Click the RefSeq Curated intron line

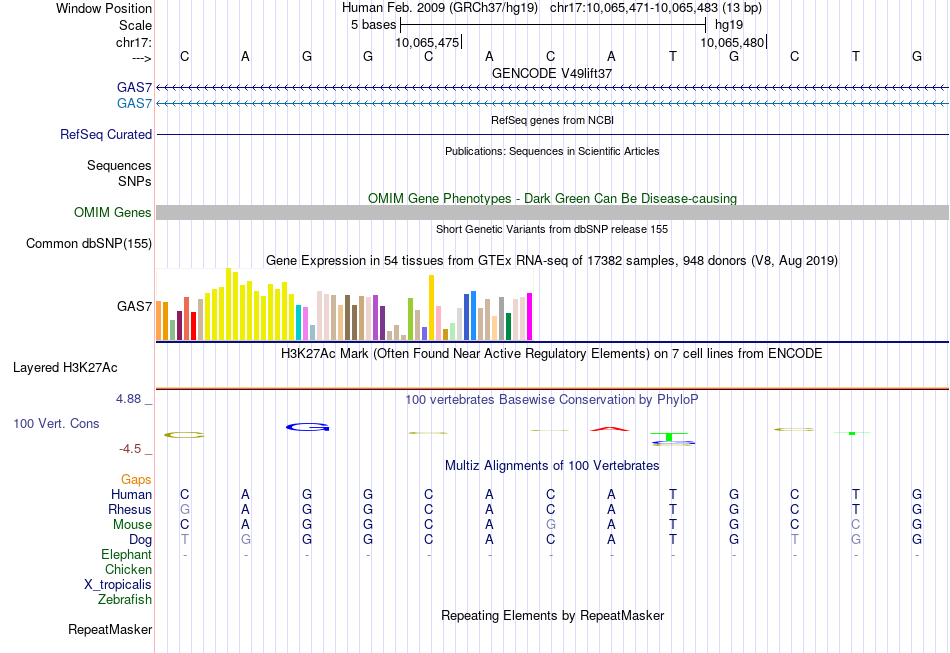pyautogui.click(x=553, y=134)
